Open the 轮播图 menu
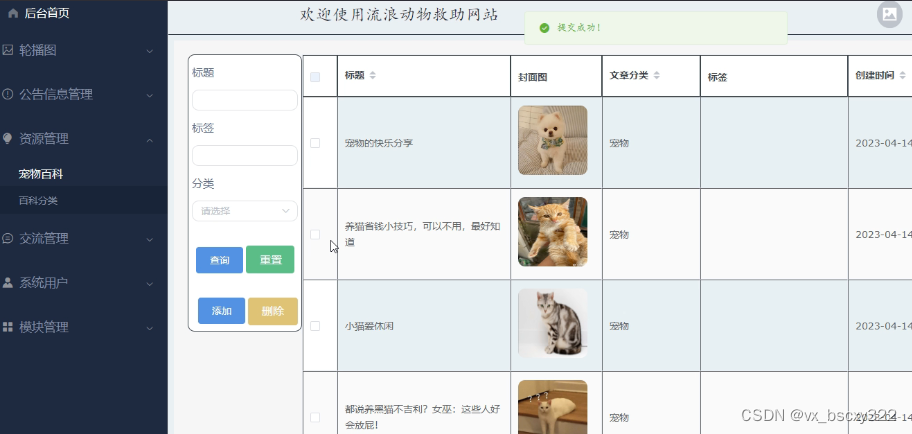The image size is (912, 434). pyautogui.click(x=84, y=51)
